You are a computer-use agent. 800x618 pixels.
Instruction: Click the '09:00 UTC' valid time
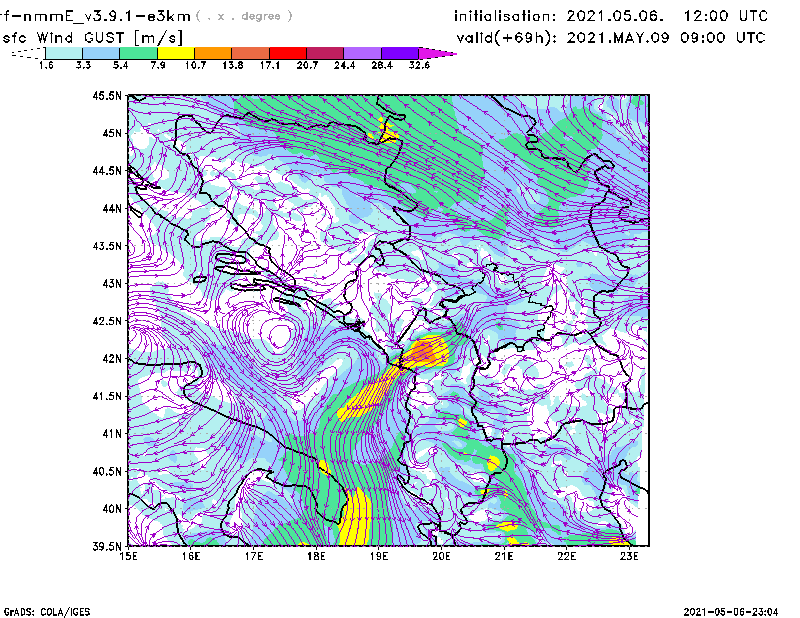point(722,38)
